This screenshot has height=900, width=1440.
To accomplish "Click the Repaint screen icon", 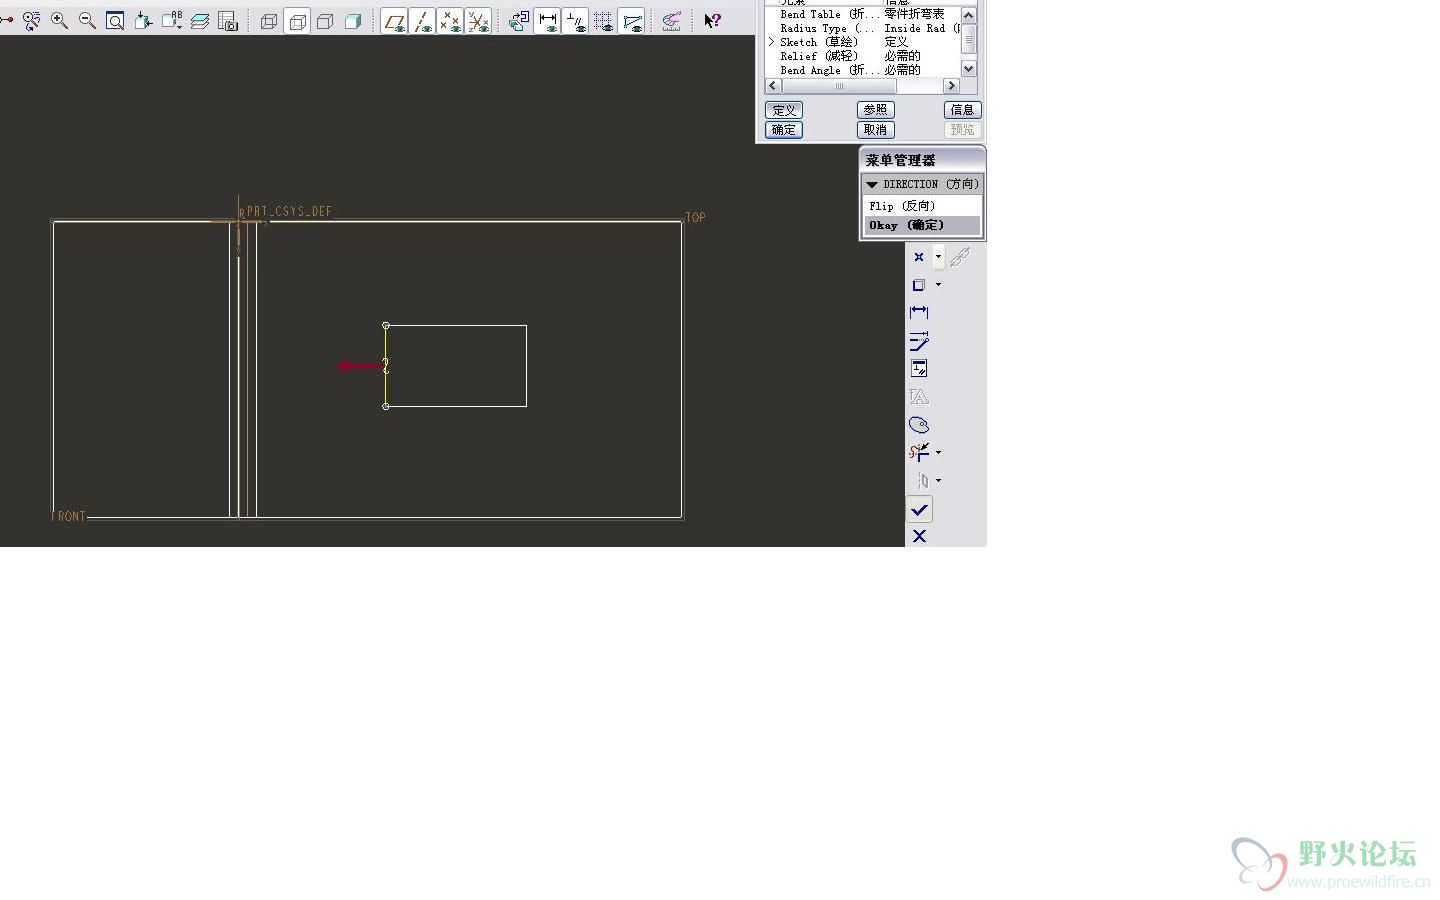I will [31, 20].
